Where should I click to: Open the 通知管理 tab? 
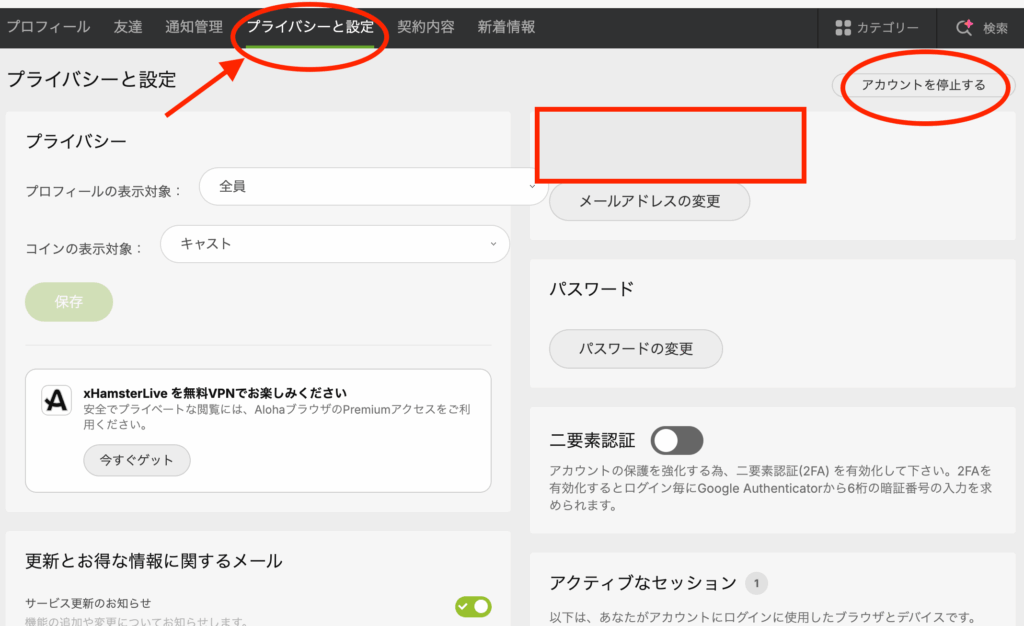click(x=194, y=27)
